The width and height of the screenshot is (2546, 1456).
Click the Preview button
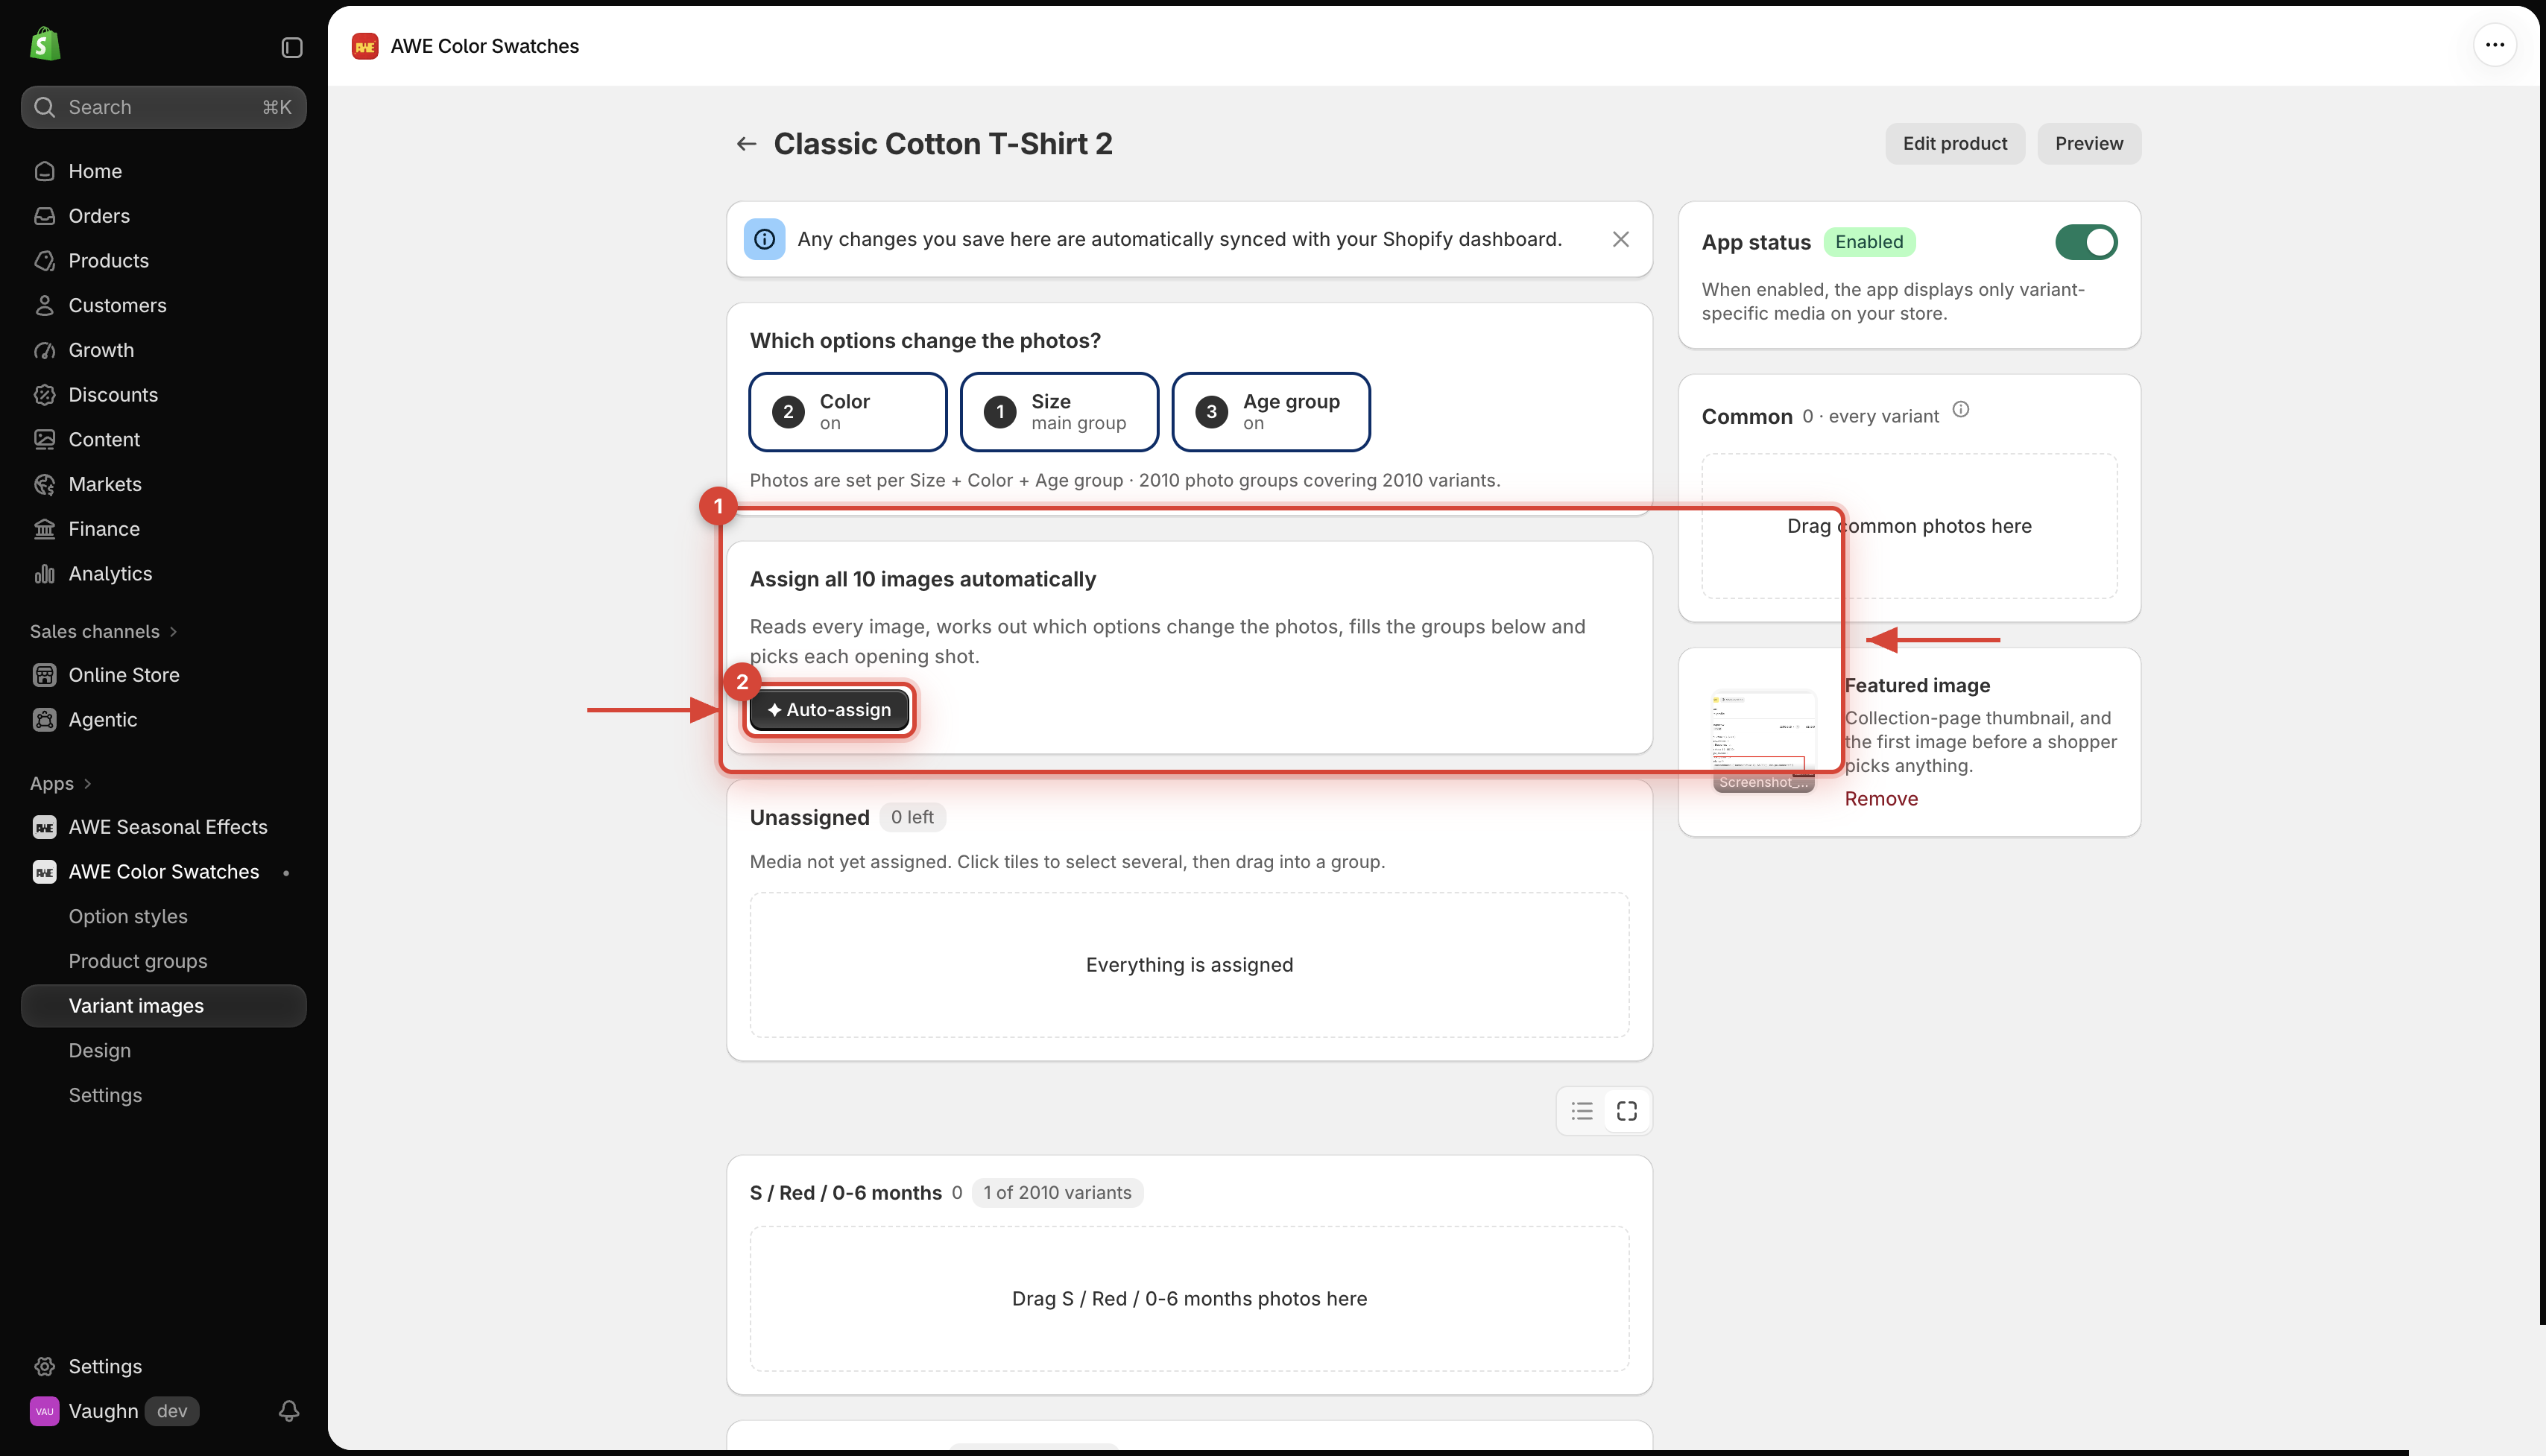[2088, 143]
